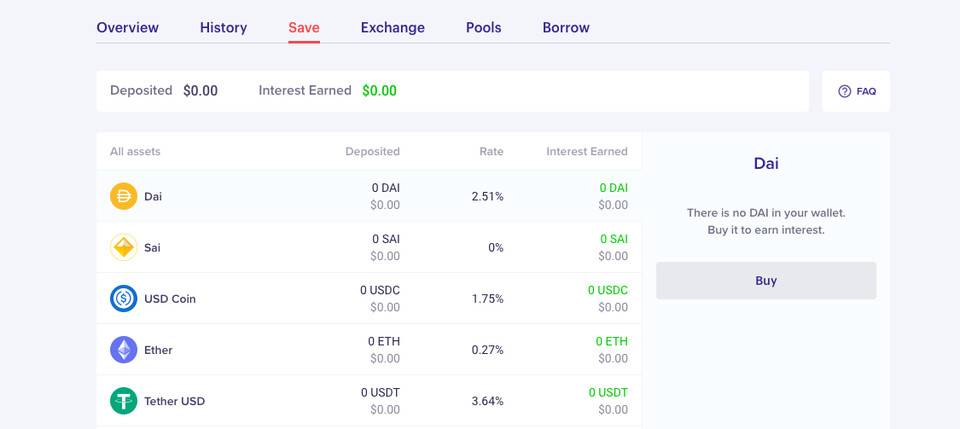Click the Interest Earned column header
Screen dimensions: 960x429
tap(587, 152)
